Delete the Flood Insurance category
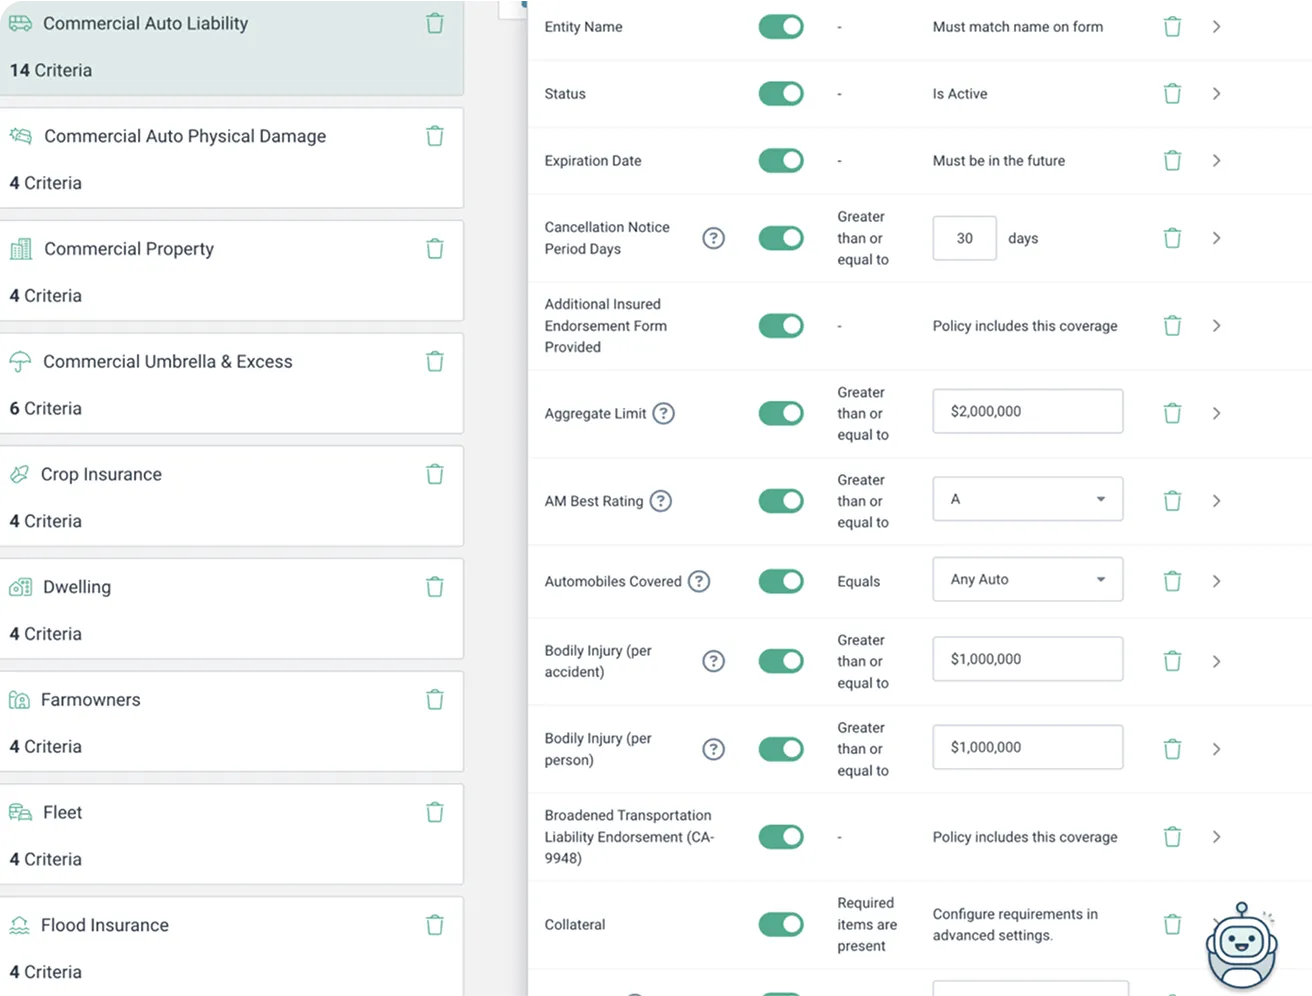 [x=434, y=925]
